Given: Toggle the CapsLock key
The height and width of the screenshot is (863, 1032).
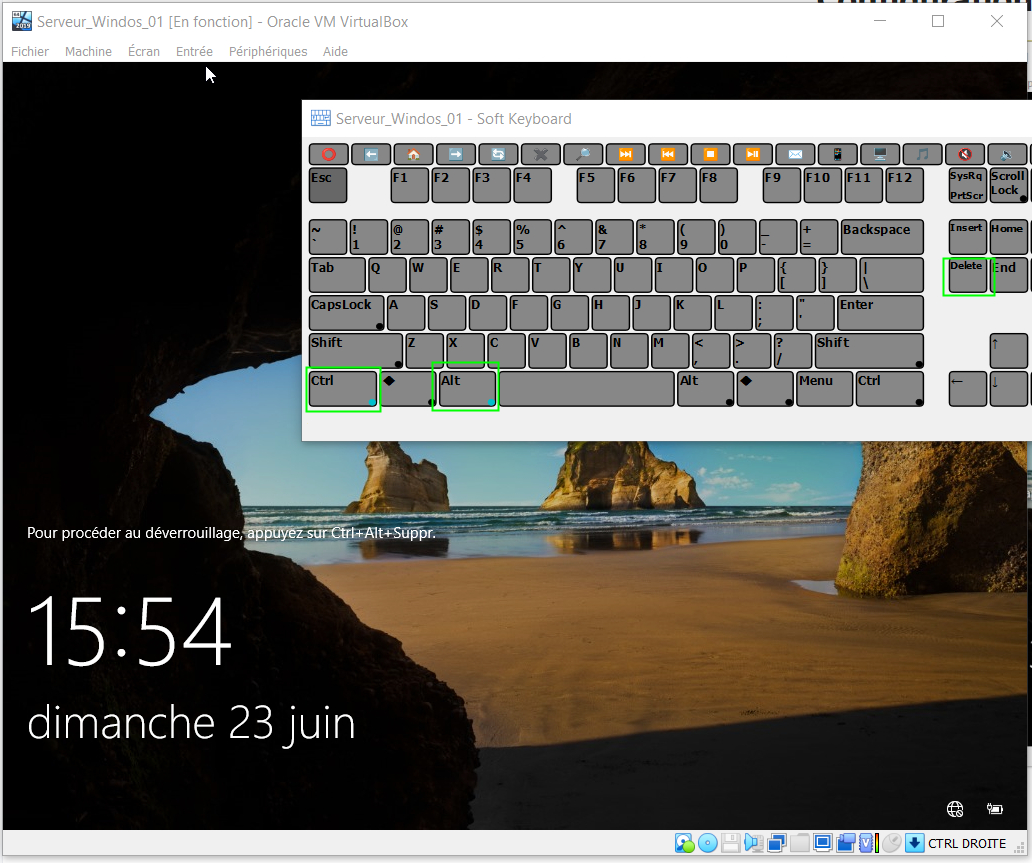Looking at the screenshot, I should pos(347,313).
